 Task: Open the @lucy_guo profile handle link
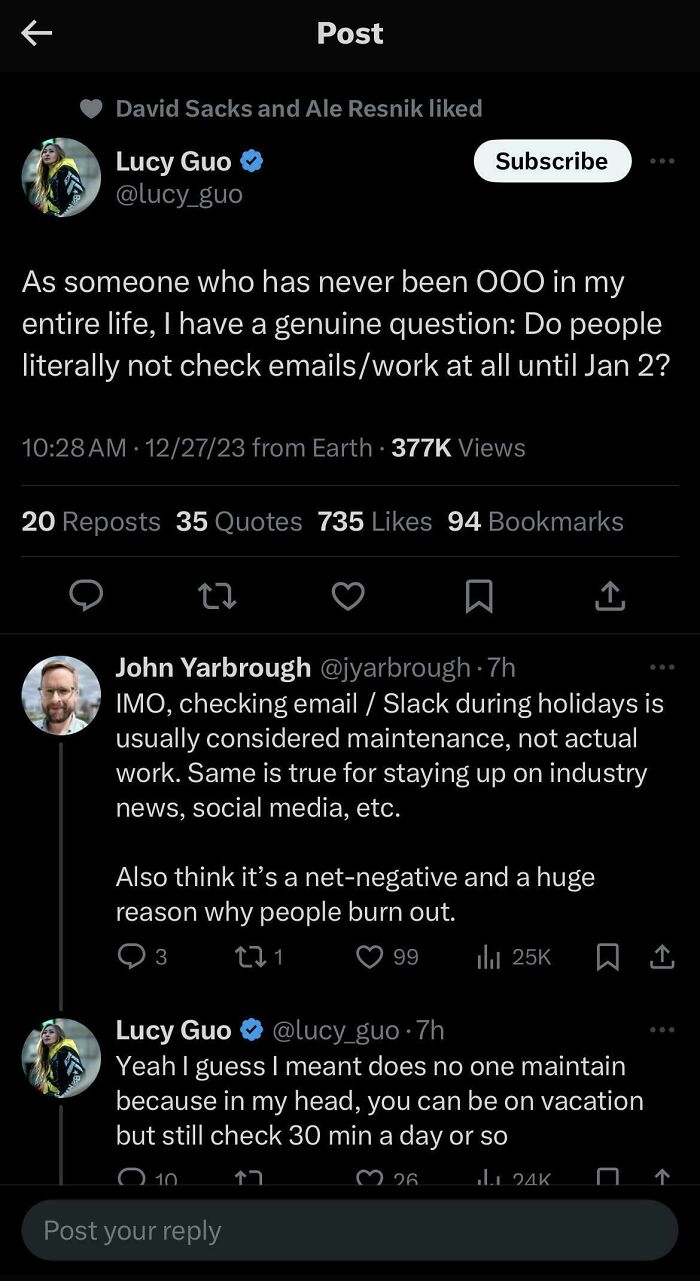[179, 193]
